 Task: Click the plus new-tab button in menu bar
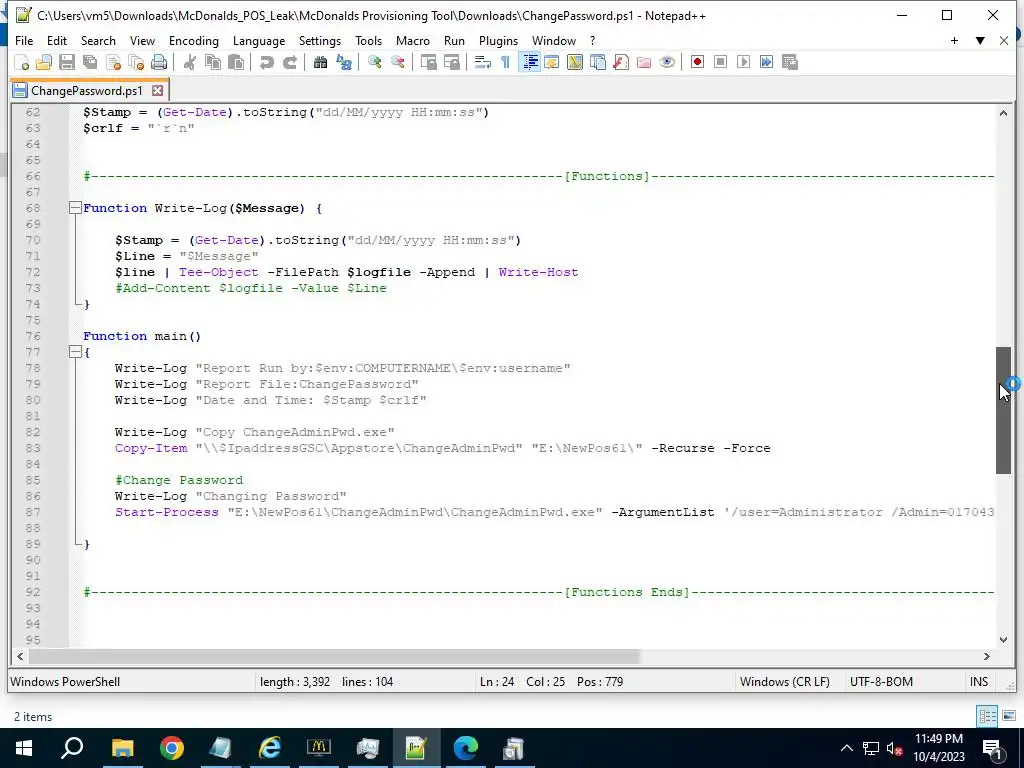tap(954, 40)
